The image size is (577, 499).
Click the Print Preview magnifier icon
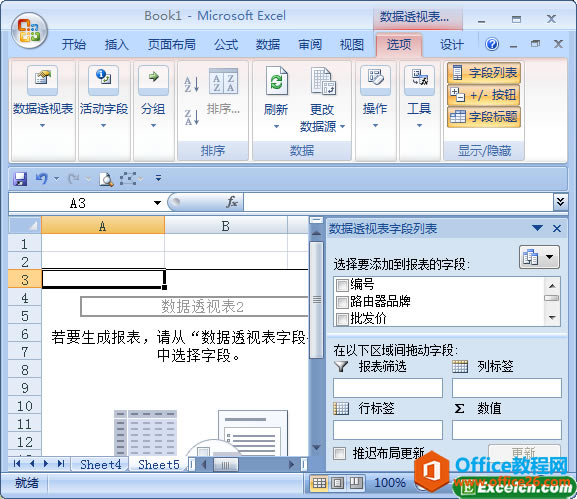(106, 179)
